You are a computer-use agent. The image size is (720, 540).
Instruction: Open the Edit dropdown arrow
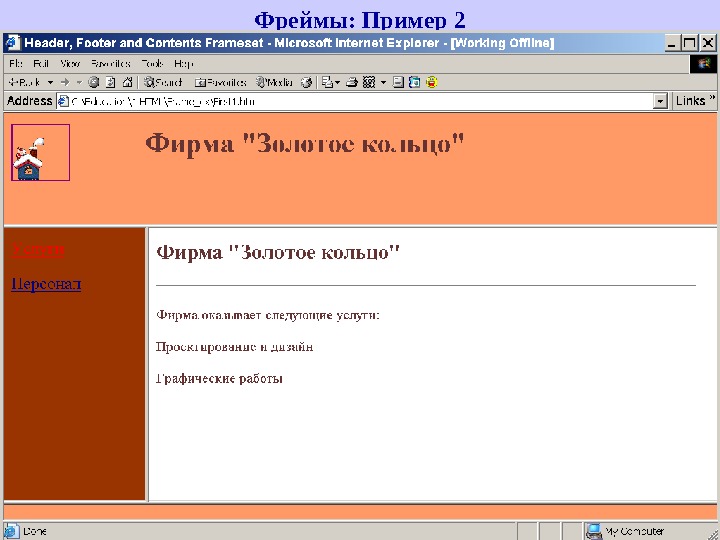click(383, 83)
